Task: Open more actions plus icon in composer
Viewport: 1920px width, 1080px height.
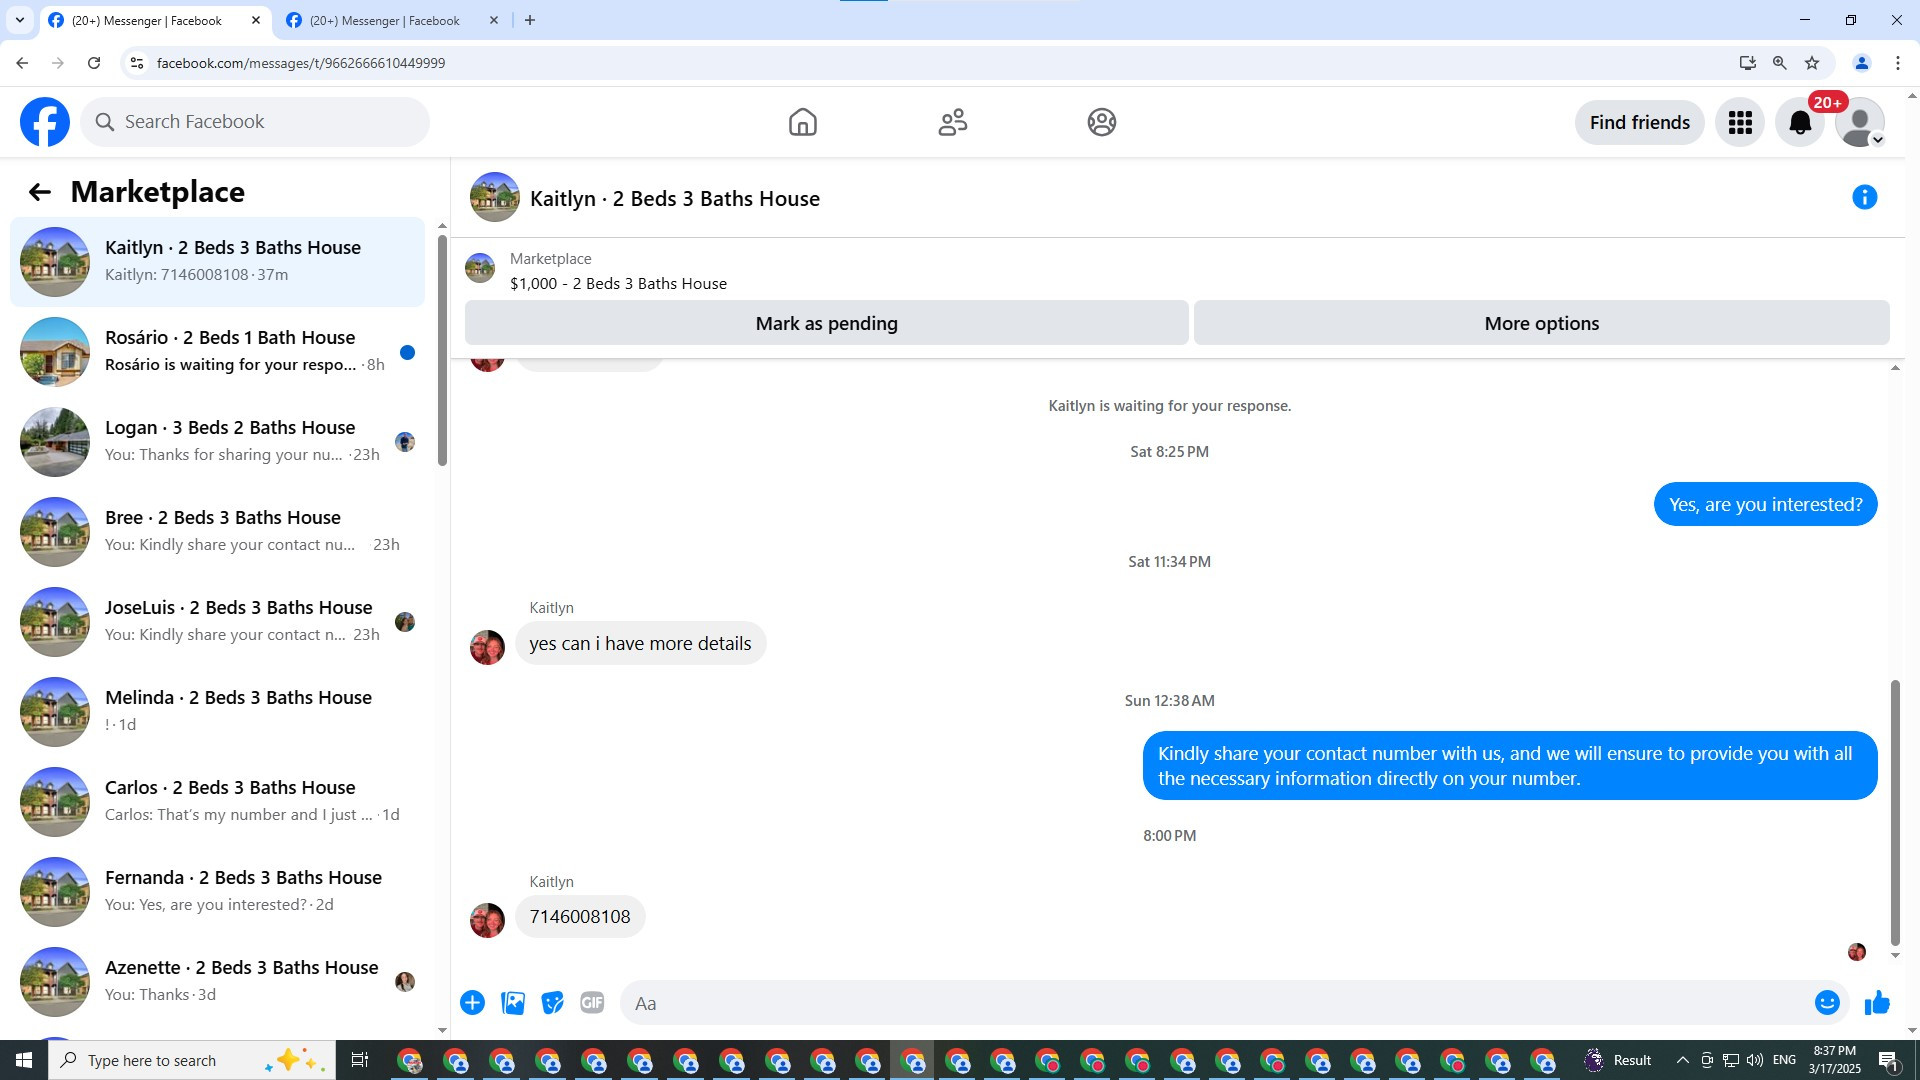Action: tap(472, 1003)
